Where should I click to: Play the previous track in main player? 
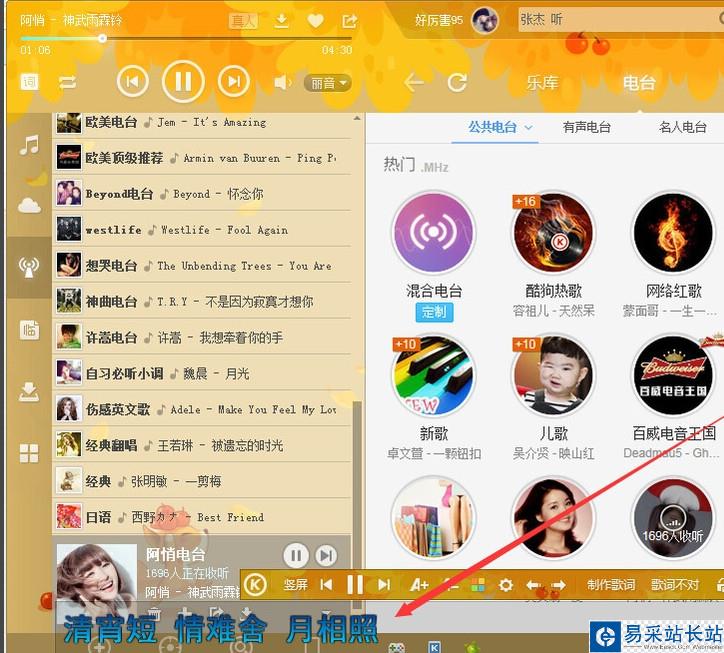133,81
